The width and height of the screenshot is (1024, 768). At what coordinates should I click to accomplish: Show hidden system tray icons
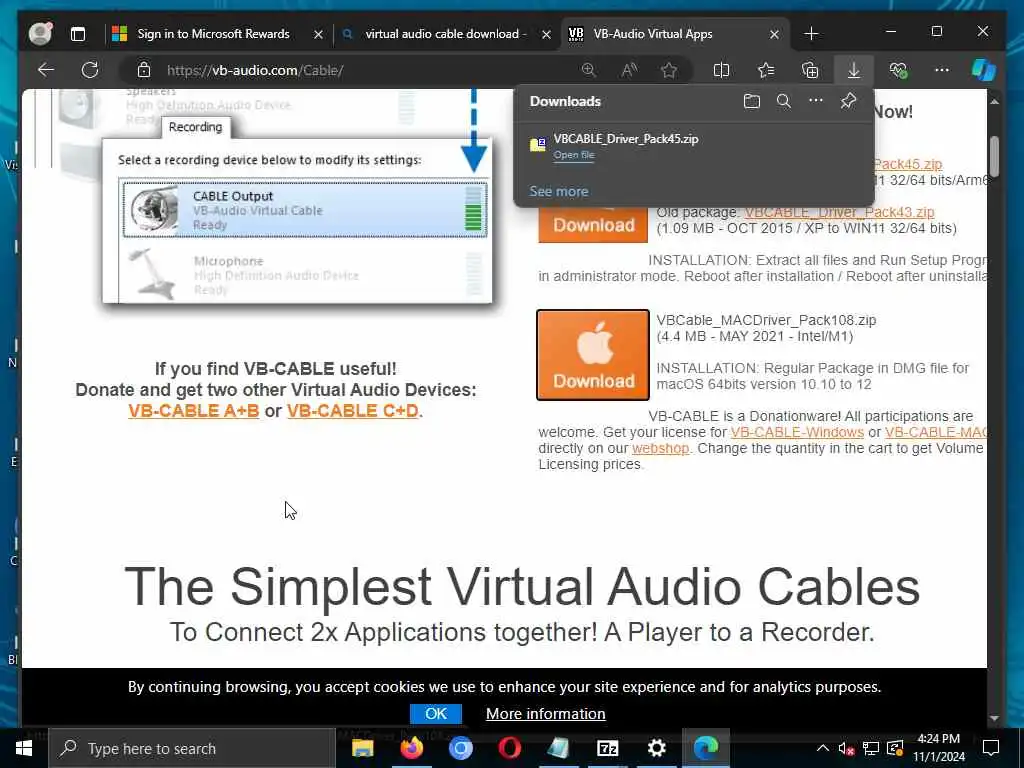point(822,748)
